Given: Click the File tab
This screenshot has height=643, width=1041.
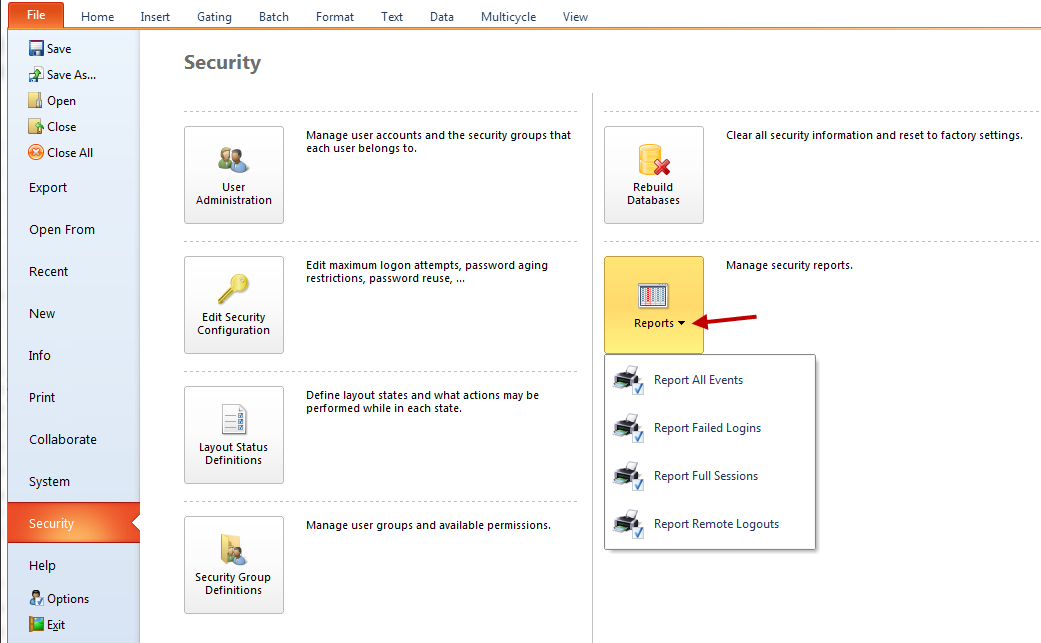Looking at the screenshot, I should coord(36,15).
